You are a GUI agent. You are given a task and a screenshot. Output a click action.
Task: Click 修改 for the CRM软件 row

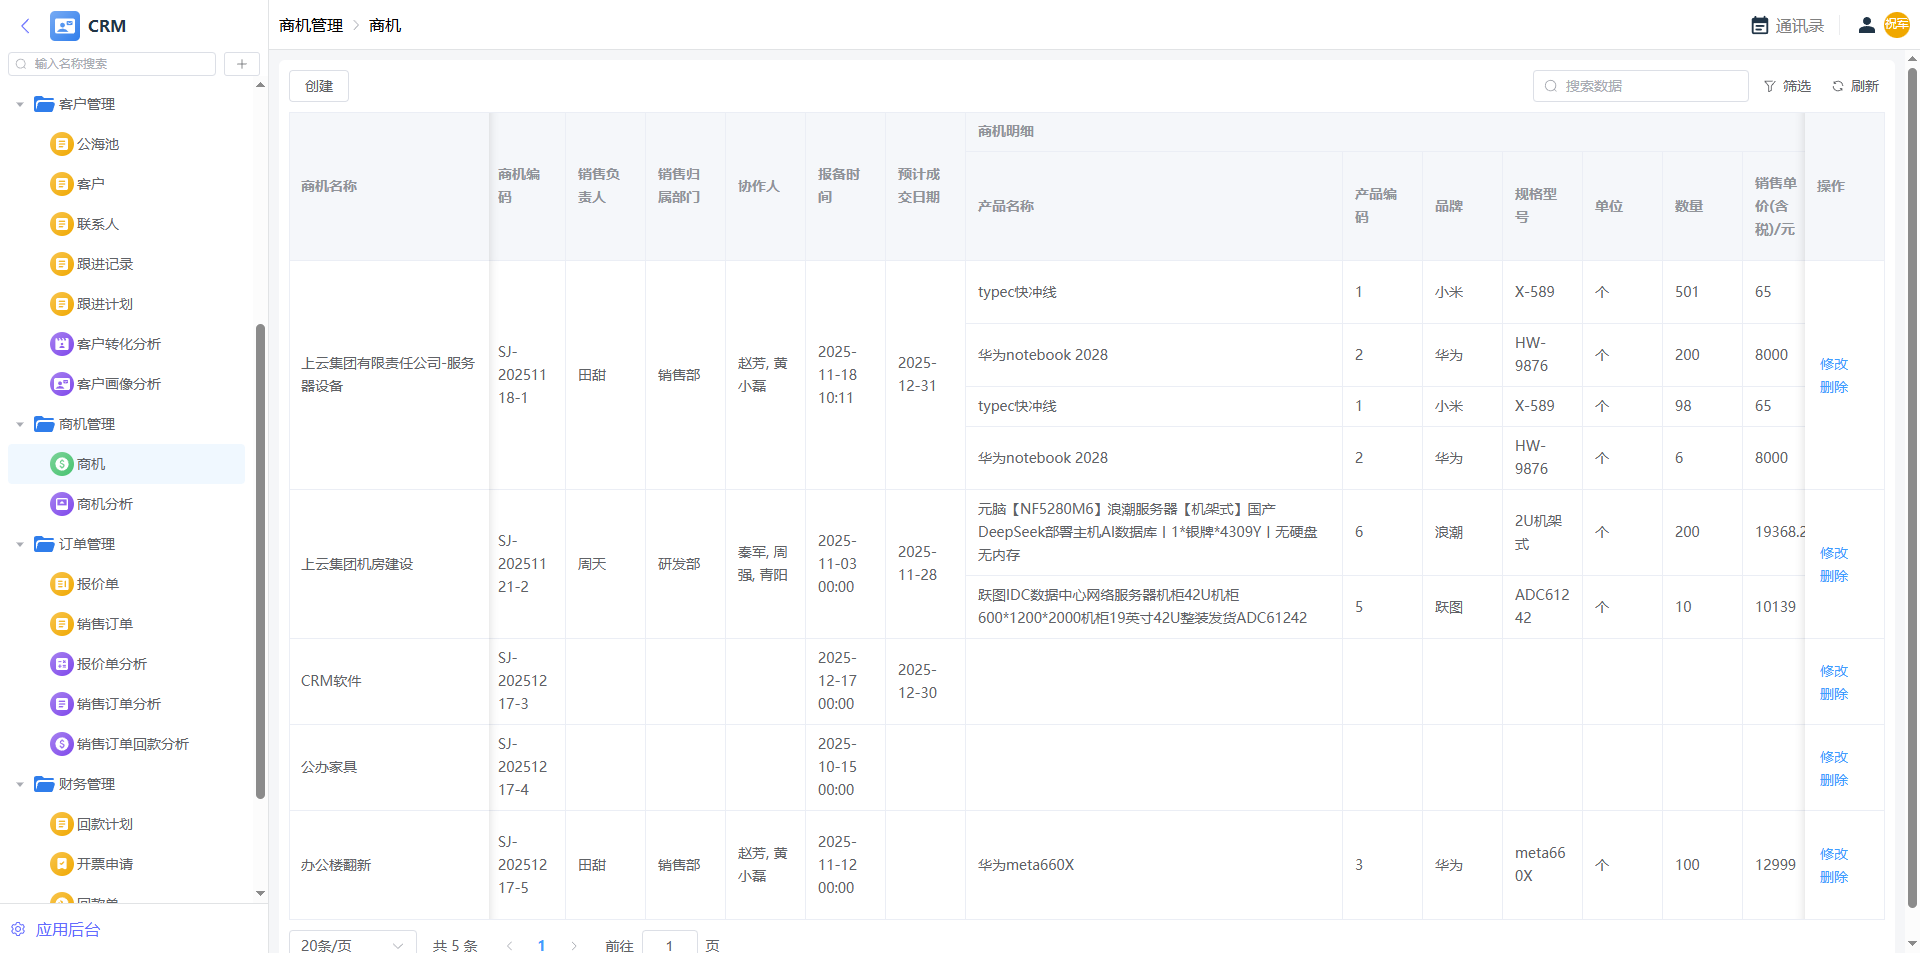tap(1833, 671)
